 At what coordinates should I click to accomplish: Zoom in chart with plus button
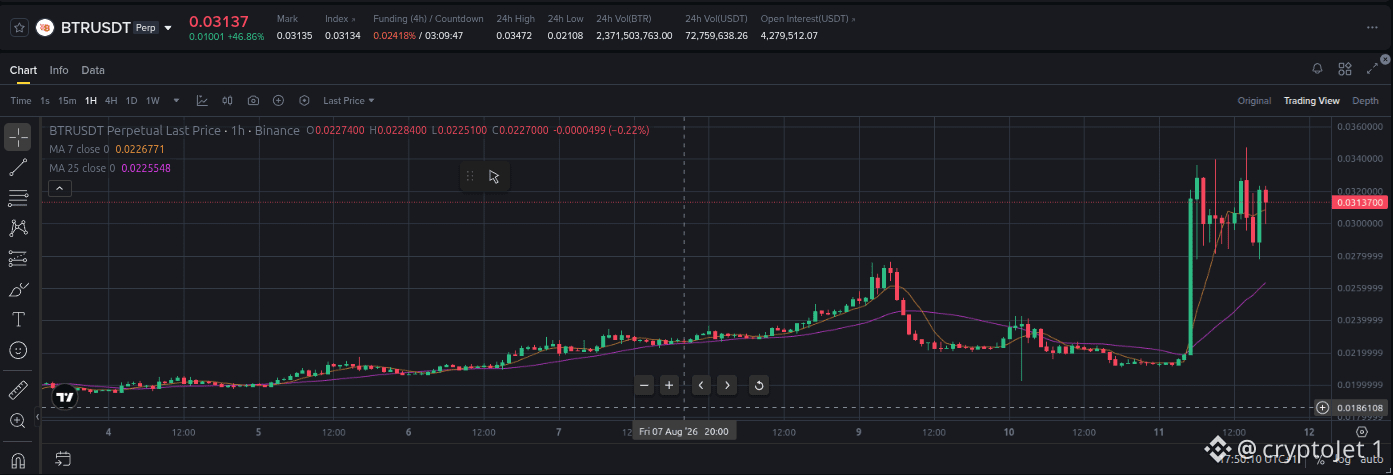coord(669,385)
